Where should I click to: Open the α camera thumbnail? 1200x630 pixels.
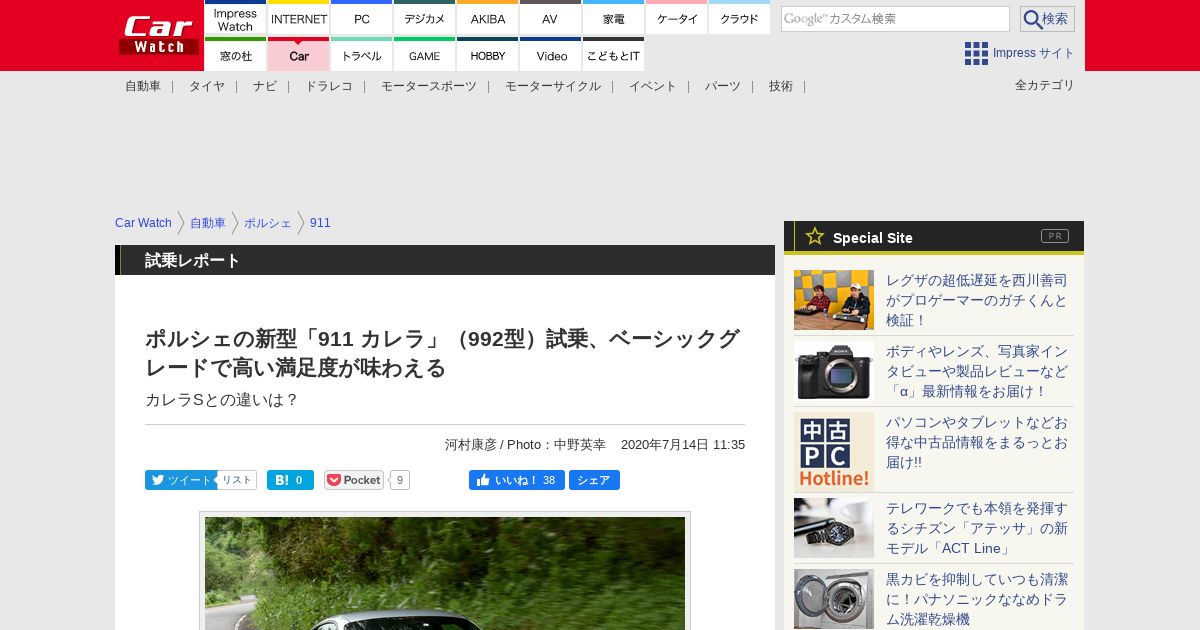coord(834,371)
